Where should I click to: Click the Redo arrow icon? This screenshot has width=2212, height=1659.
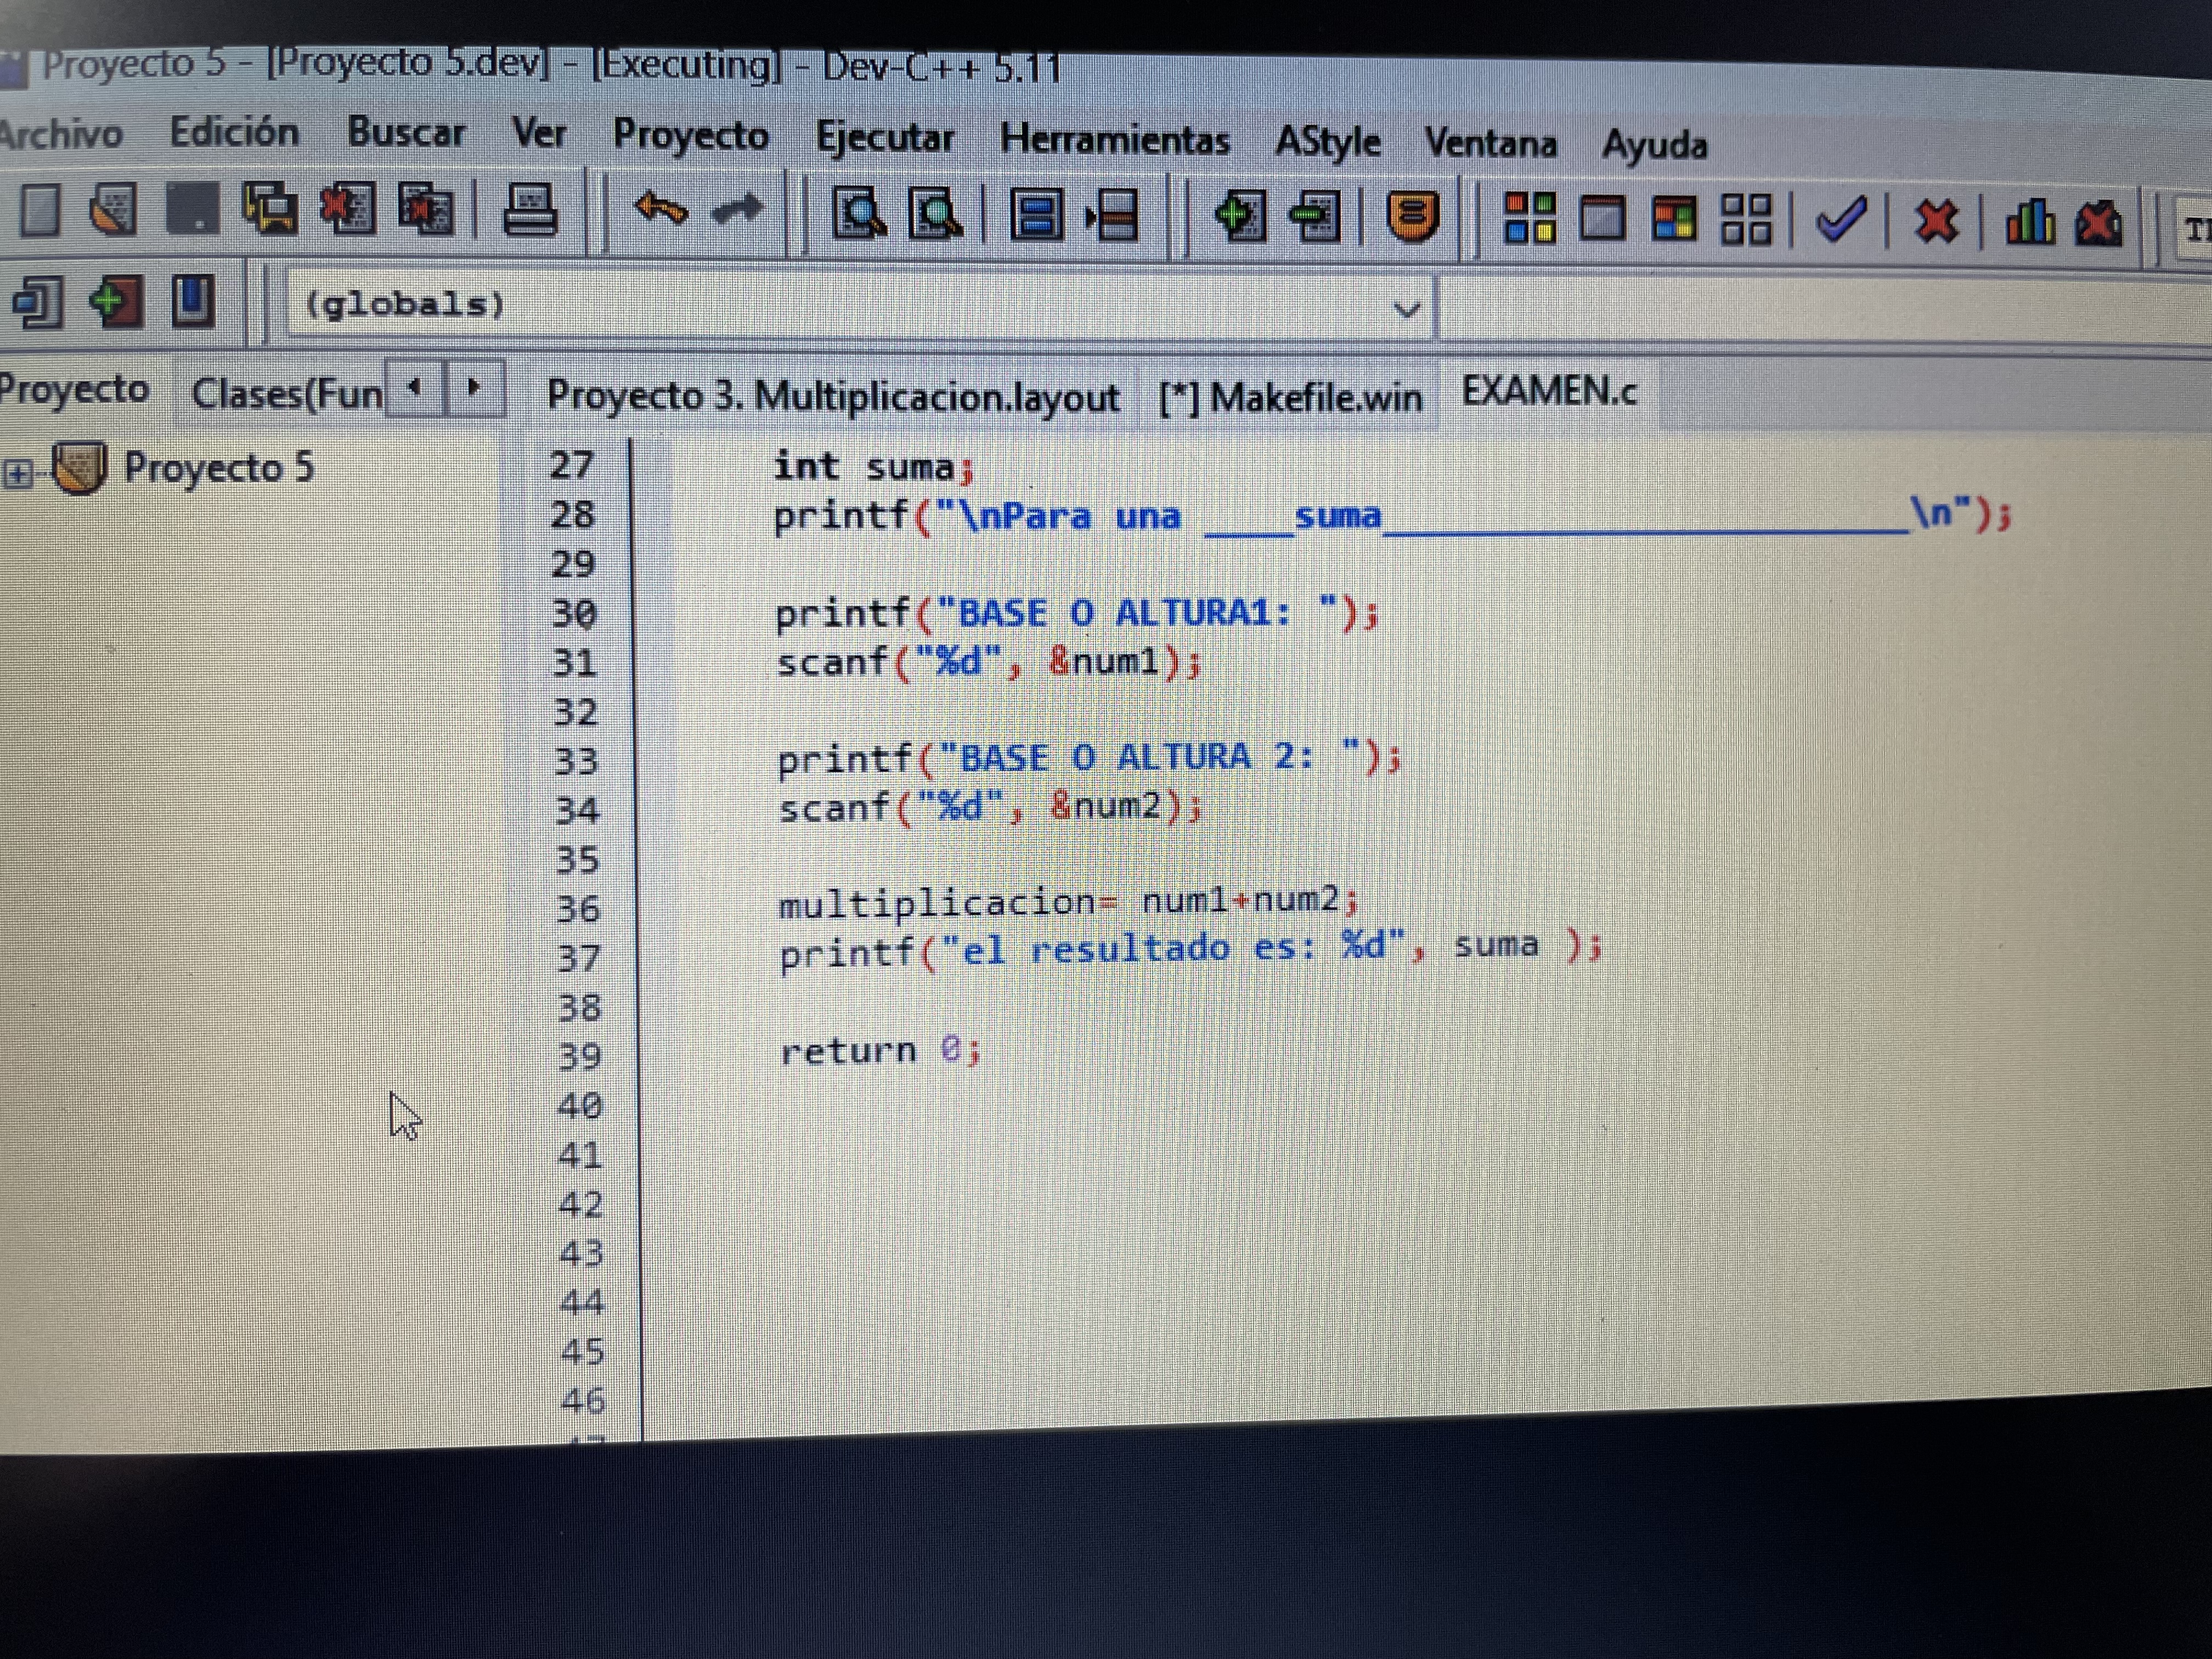coord(737,211)
